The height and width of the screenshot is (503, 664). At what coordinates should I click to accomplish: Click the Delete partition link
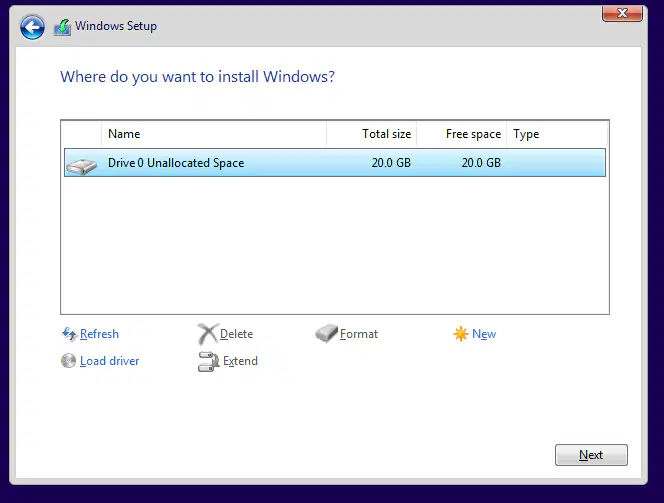237,334
